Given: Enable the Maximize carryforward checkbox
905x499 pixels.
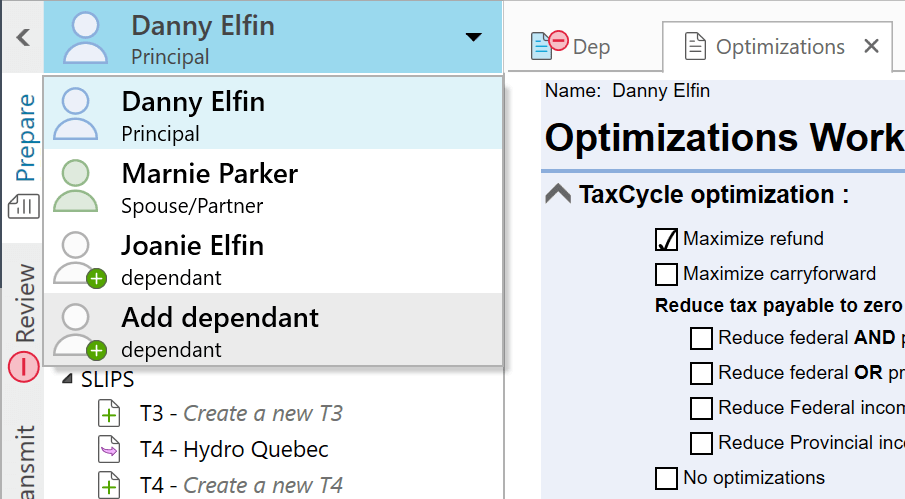Looking at the screenshot, I should tap(666, 273).
